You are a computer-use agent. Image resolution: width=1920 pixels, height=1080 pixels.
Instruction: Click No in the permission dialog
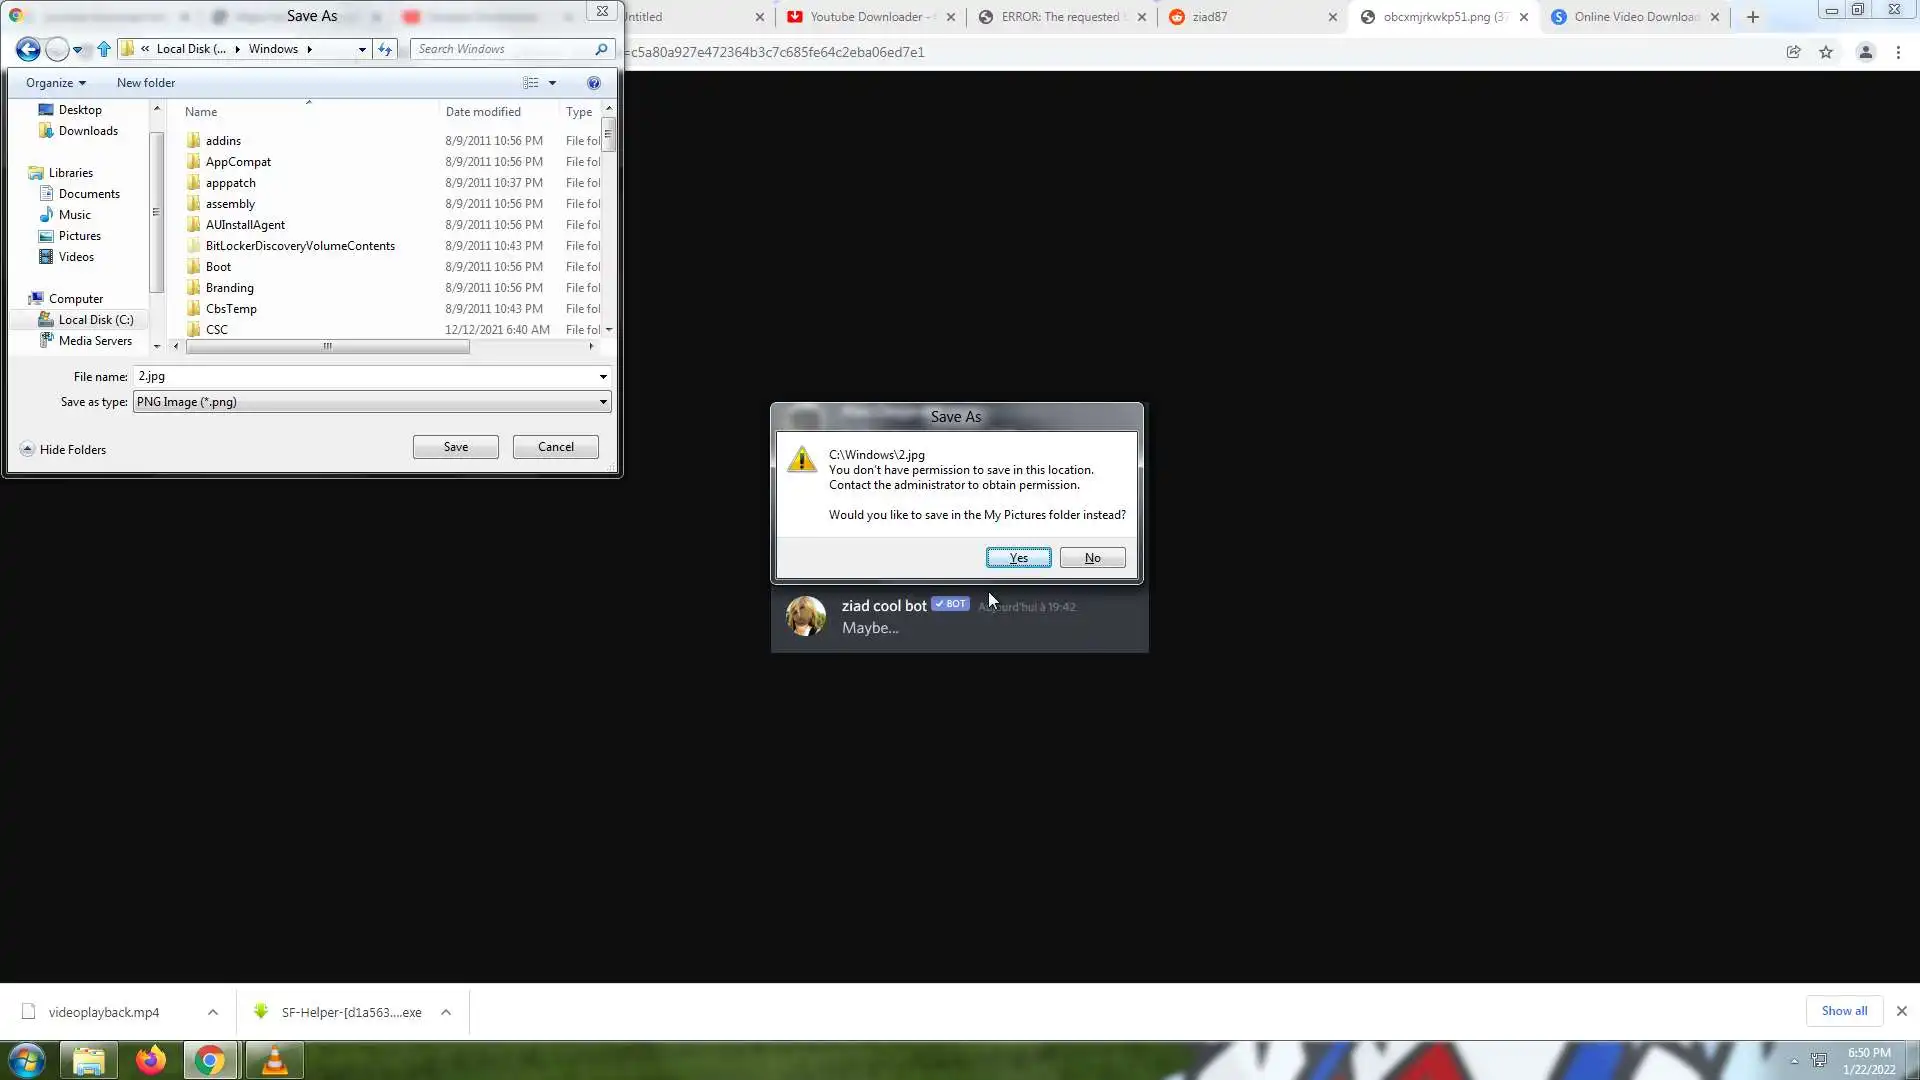1092,558
